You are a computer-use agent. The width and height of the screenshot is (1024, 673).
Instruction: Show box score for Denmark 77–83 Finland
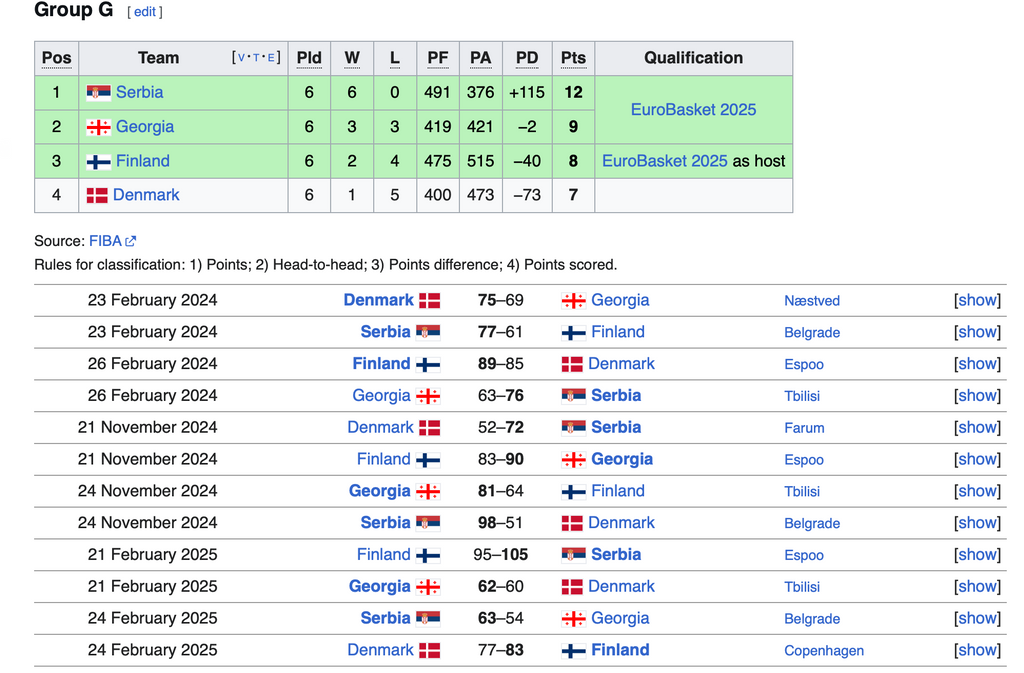tap(977, 650)
